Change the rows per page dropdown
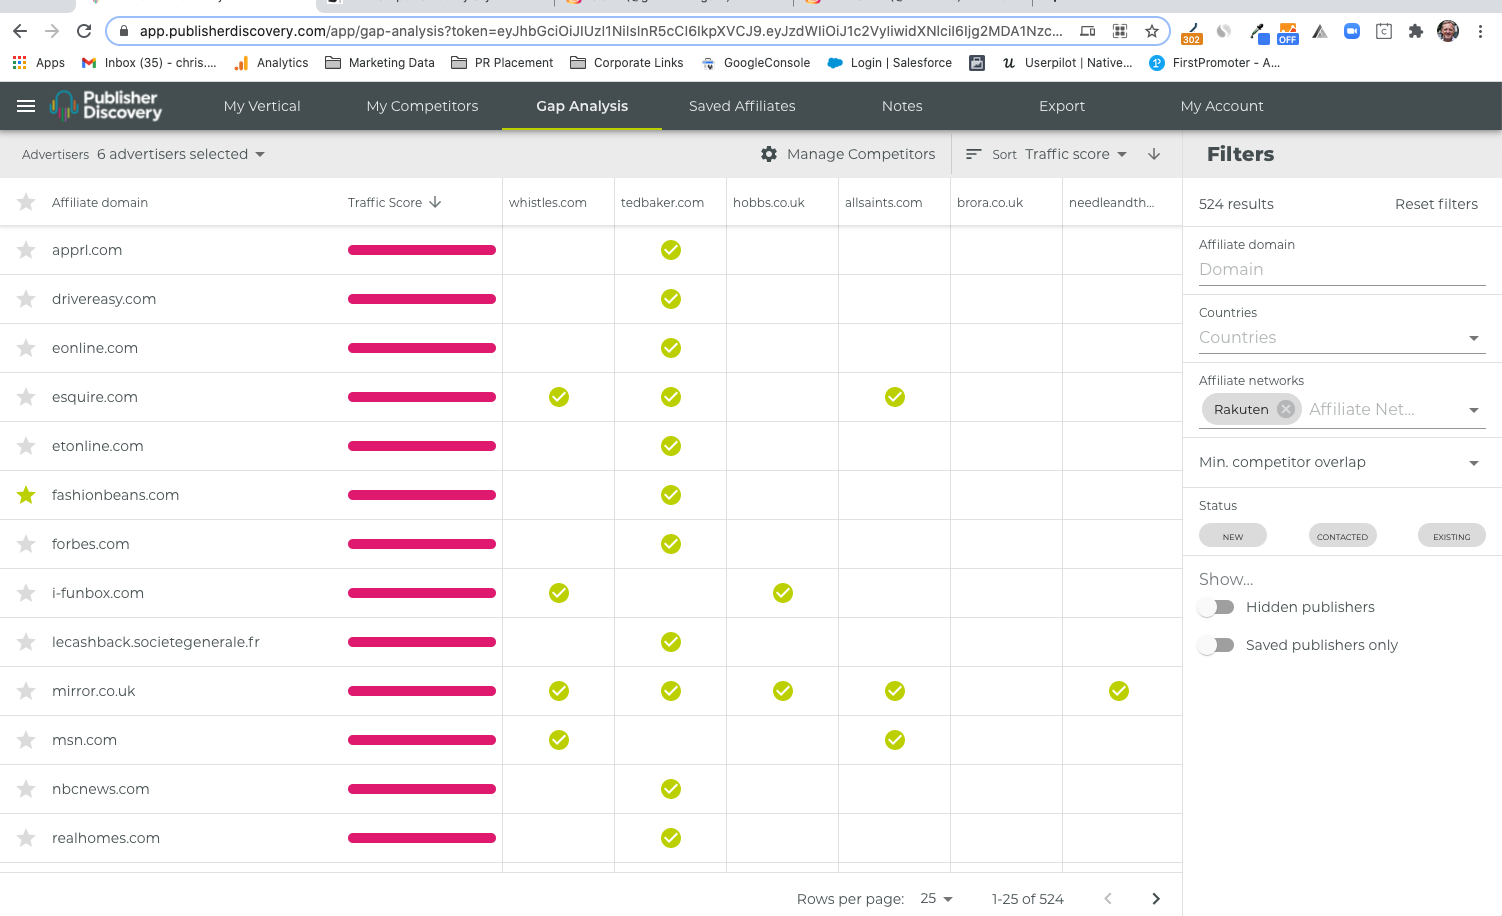This screenshot has height=916, width=1502. click(936, 899)
